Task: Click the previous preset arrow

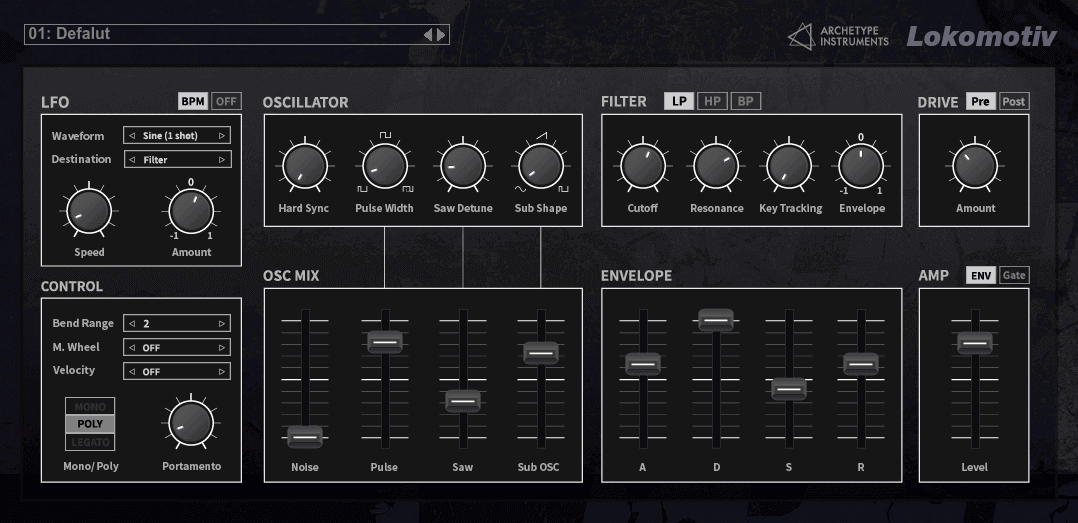Action: click(x=428, y=34)
